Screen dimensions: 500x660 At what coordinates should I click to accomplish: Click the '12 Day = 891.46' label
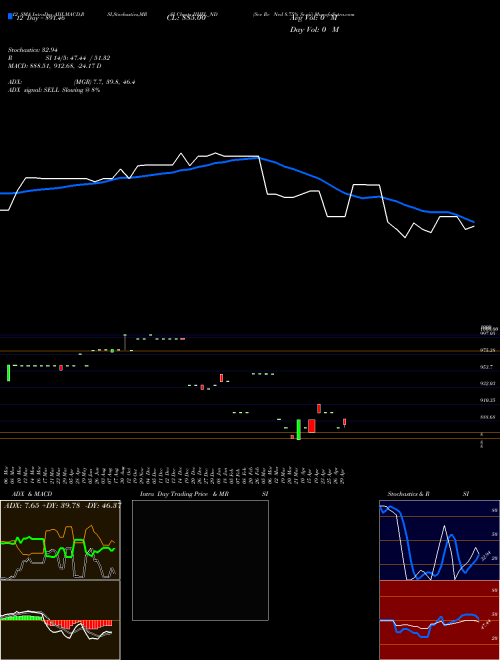pos(39,18)
